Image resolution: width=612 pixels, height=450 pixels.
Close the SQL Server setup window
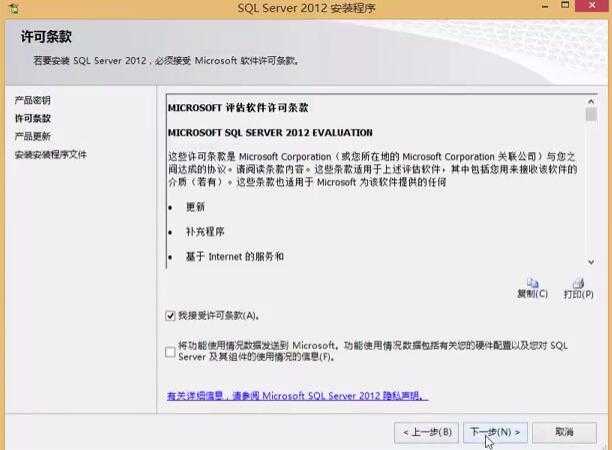tap(592, 5)
